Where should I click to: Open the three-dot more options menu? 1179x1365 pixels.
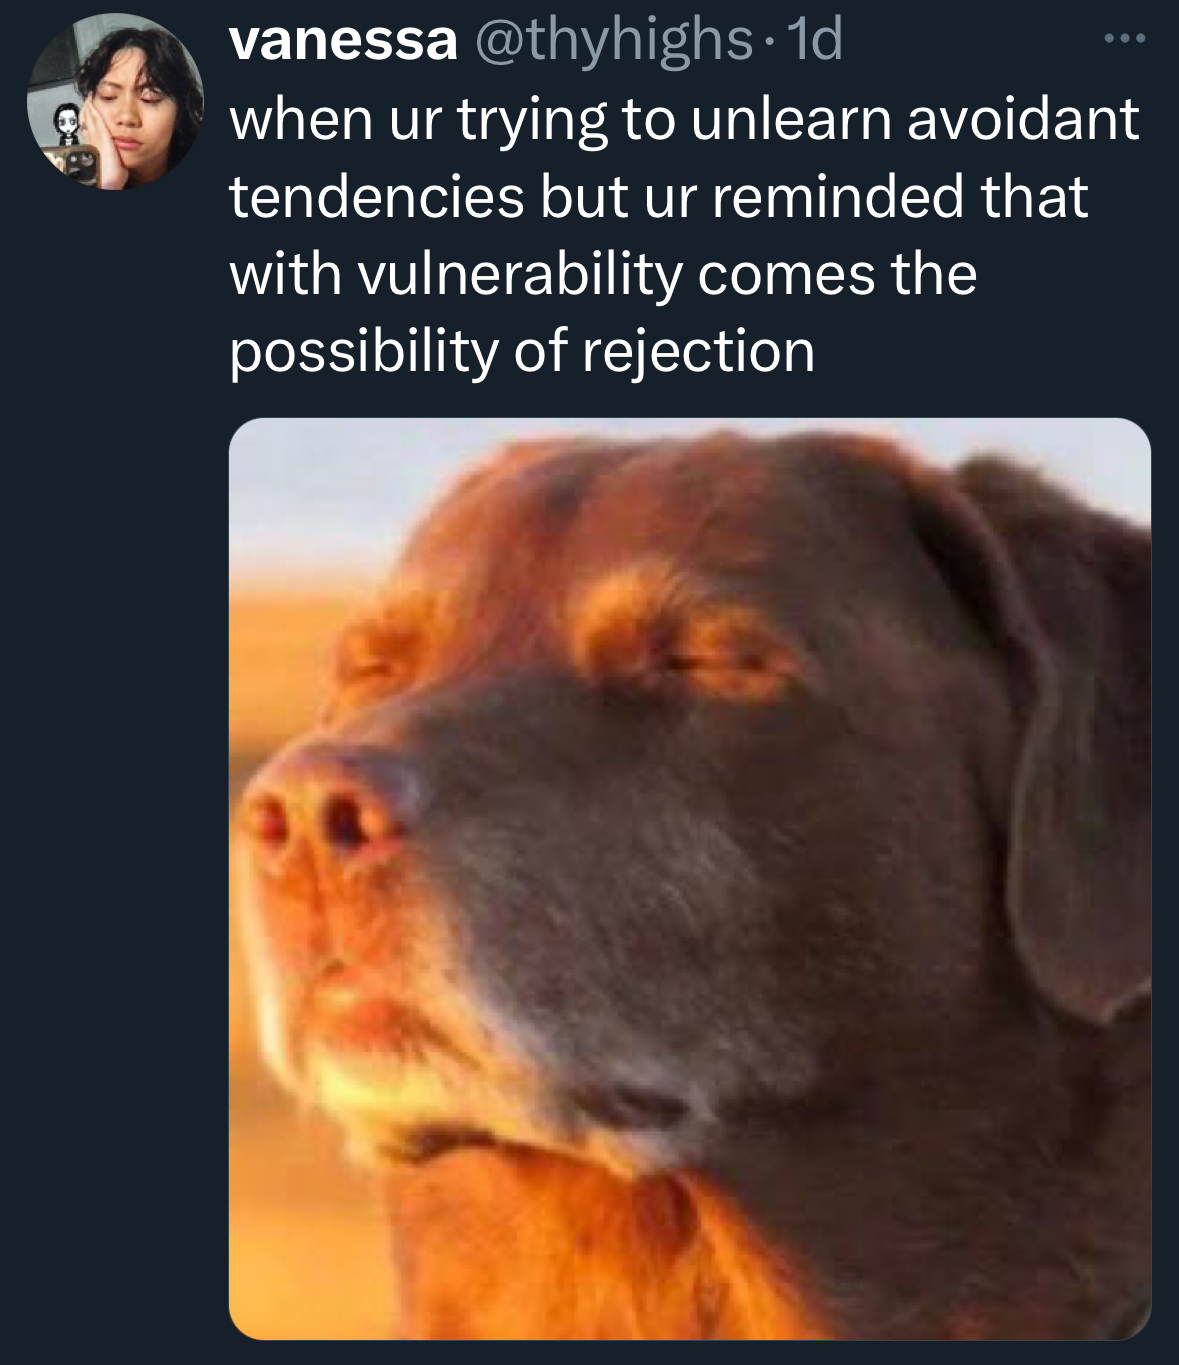[1128, 40]
